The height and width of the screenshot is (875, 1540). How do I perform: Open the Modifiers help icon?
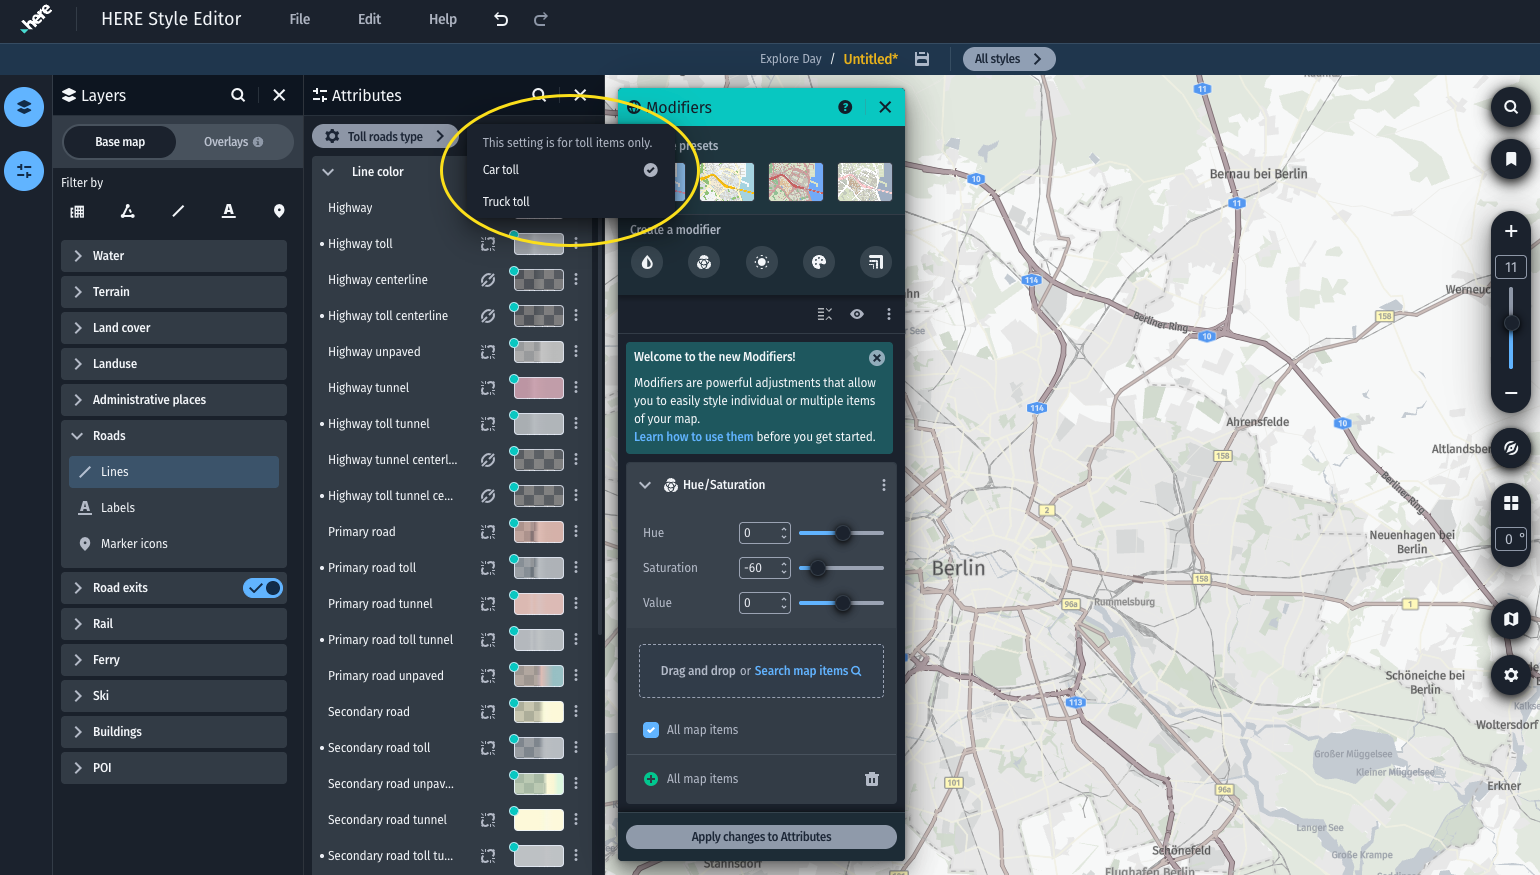pos(845,107)
